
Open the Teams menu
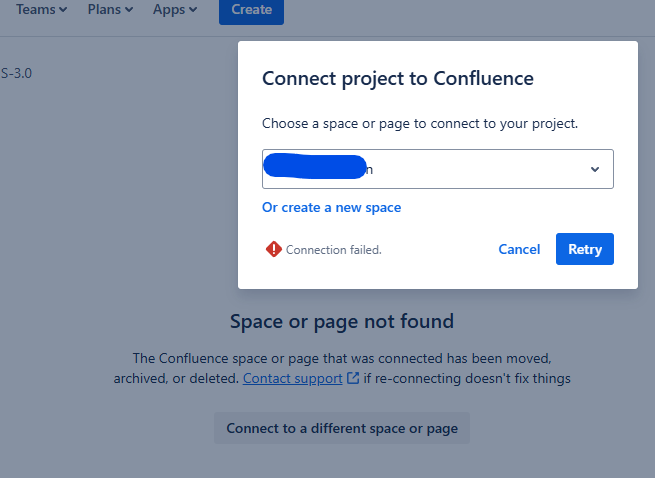coord(41,9)
